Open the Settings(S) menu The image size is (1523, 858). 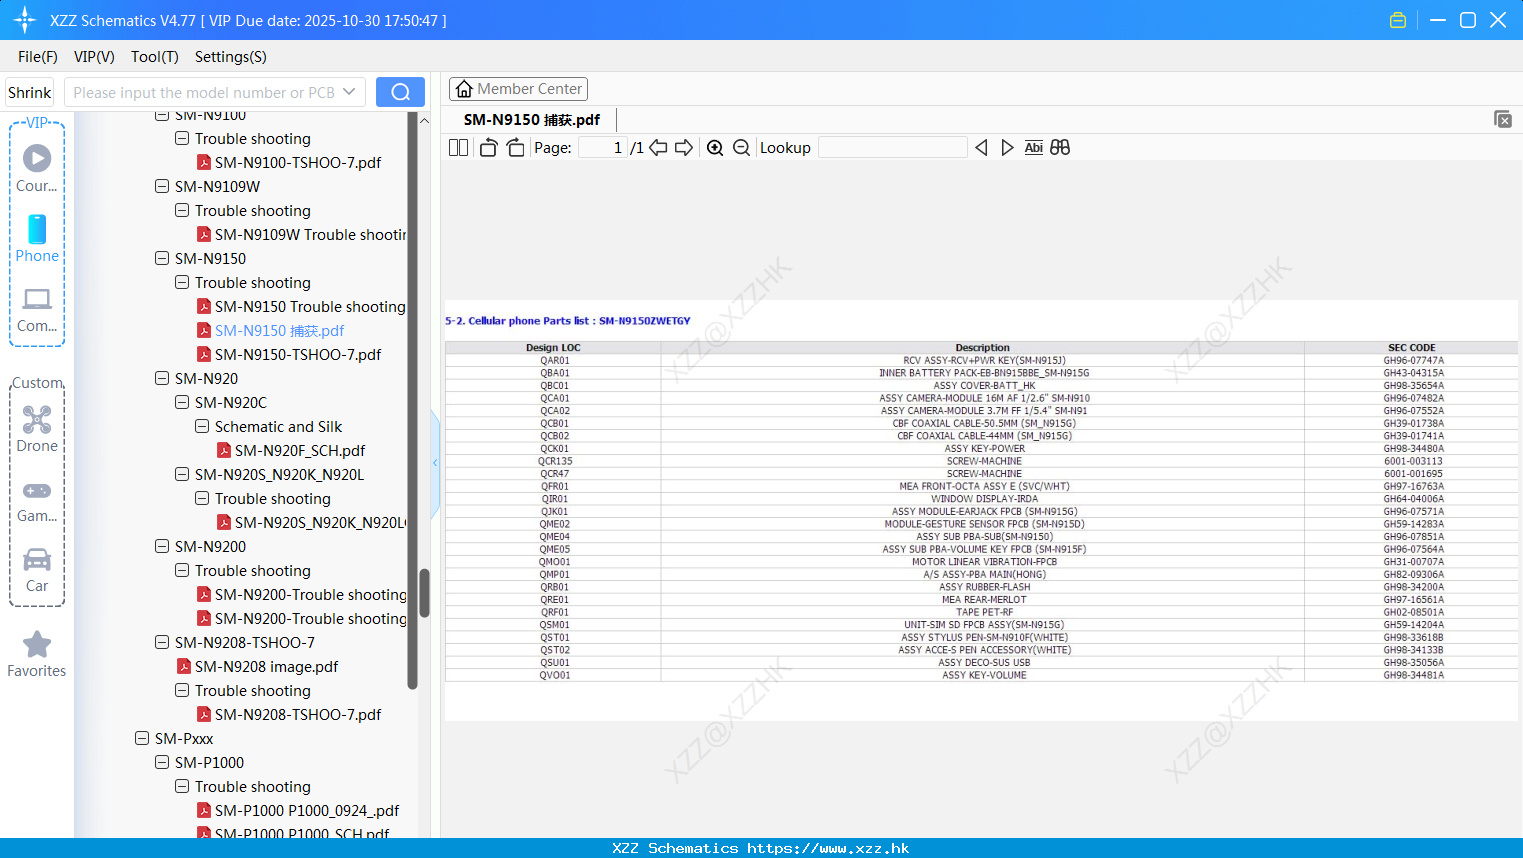pos(231,57)
